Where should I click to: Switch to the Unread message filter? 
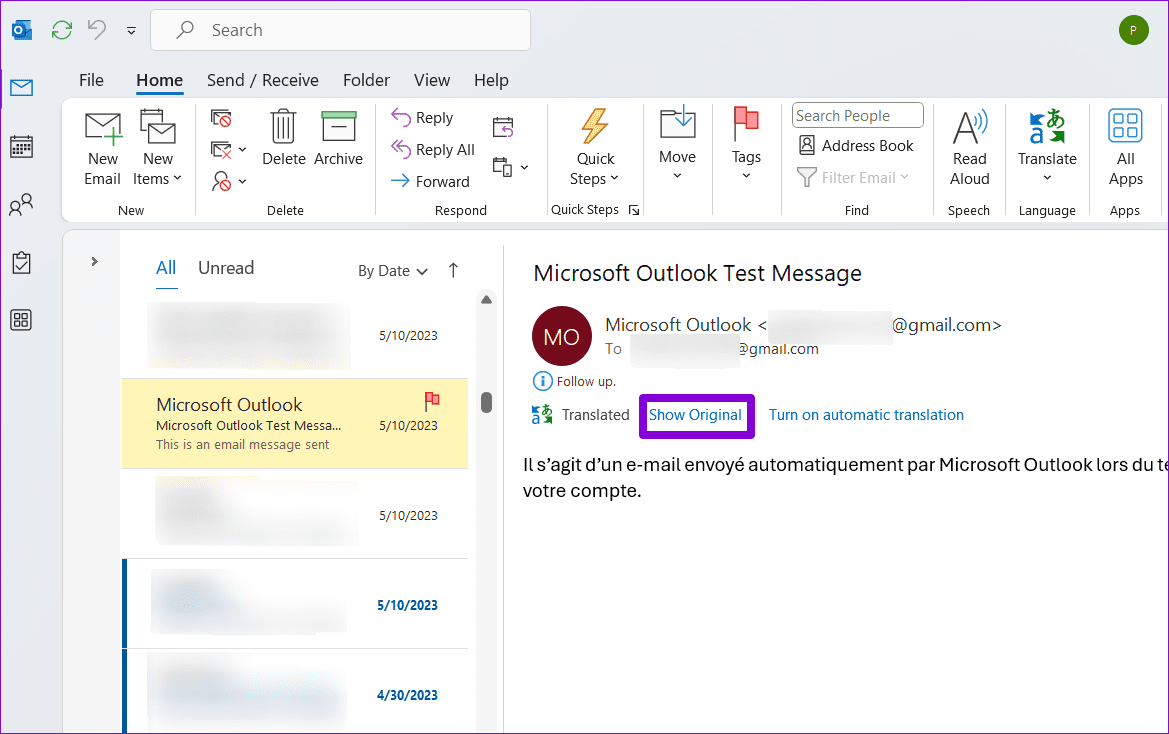(x=225, y=268)
